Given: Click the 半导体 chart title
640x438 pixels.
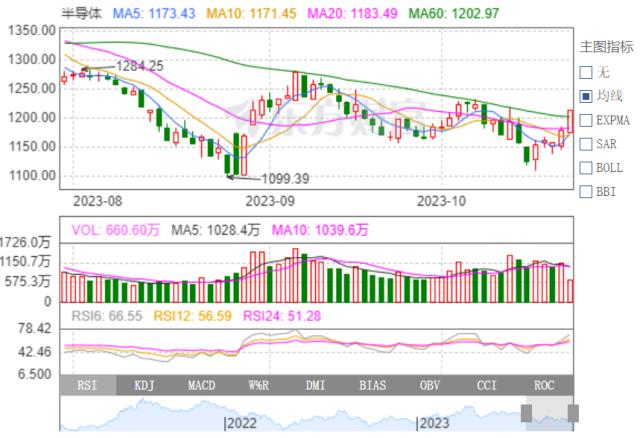Looking at the screenshot, I should tap(81, 13).
